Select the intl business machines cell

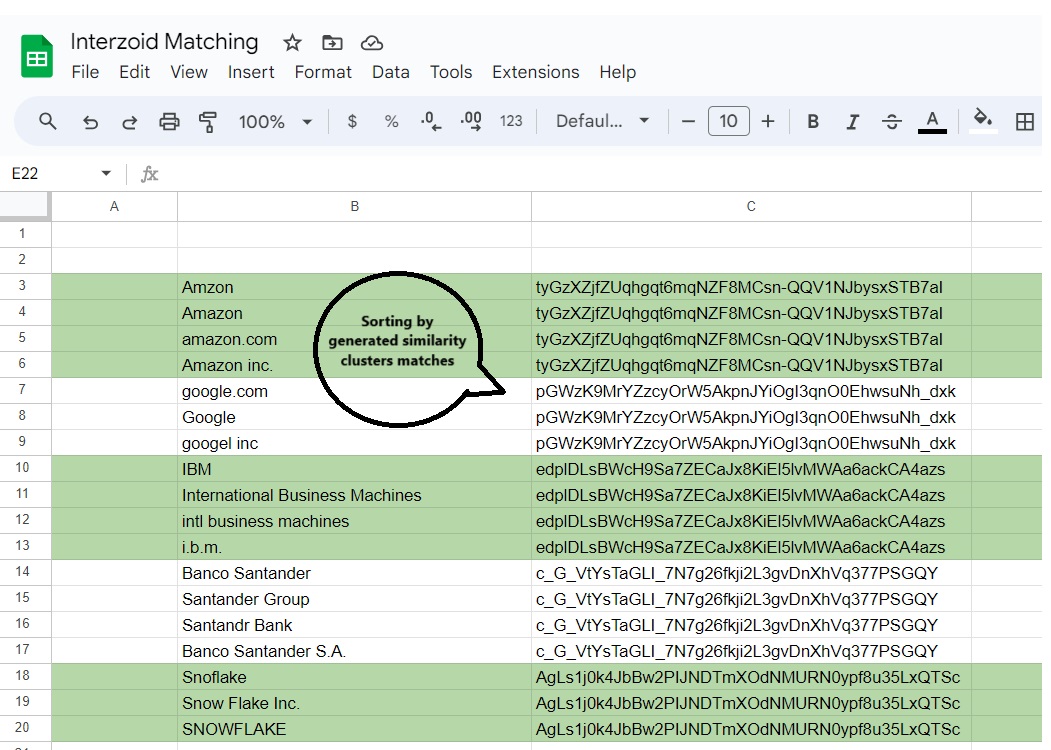pyautogui.click(x=355, y=521)
